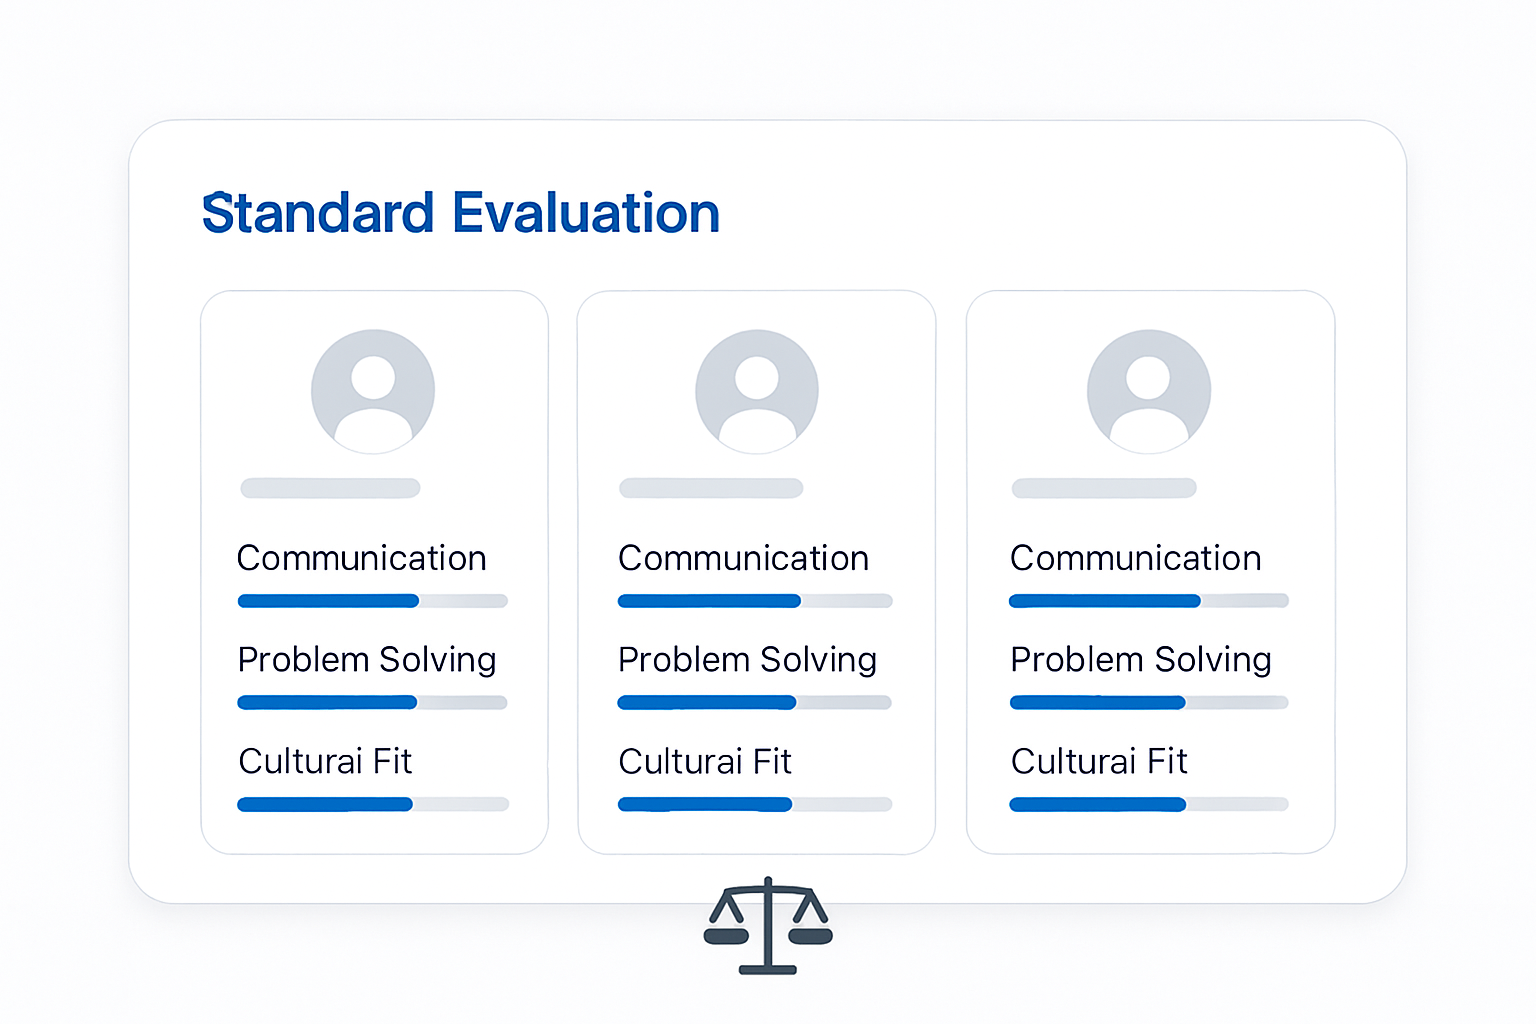This screenshot has height=1024, width=1536.
Task: Adjust second candidate's Communication score bar
Action: [755, 601]
